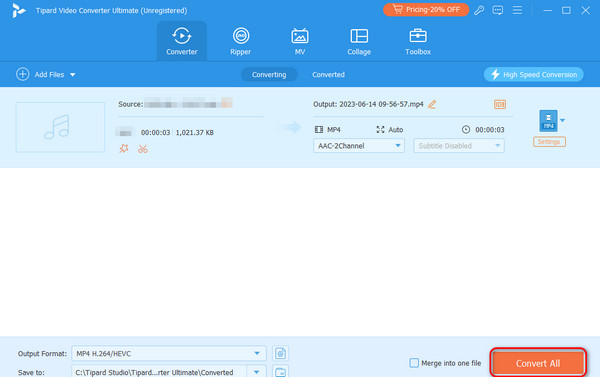Minimize the Tipard window
The width and height of the screenshot is (600, 377).
click(x=548, y=10)
